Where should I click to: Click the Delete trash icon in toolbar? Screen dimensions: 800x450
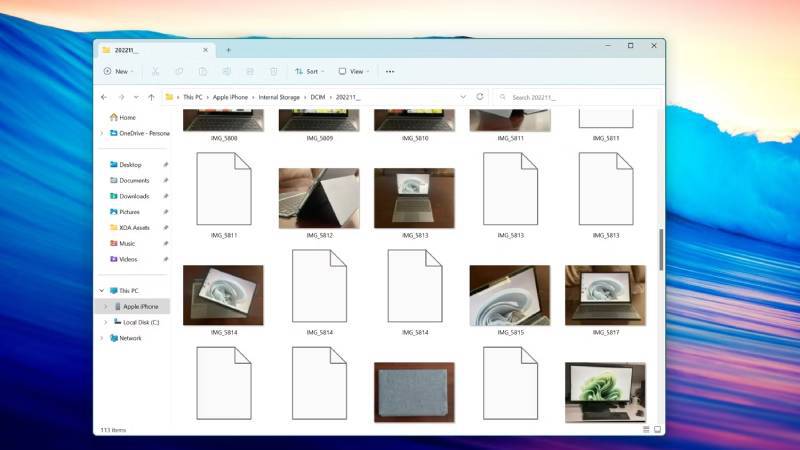pyautogui.click(x=274, y=72)
